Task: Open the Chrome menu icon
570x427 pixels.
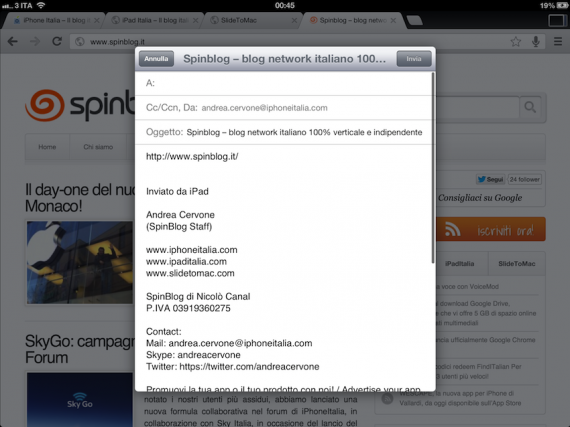Action: 558,42
